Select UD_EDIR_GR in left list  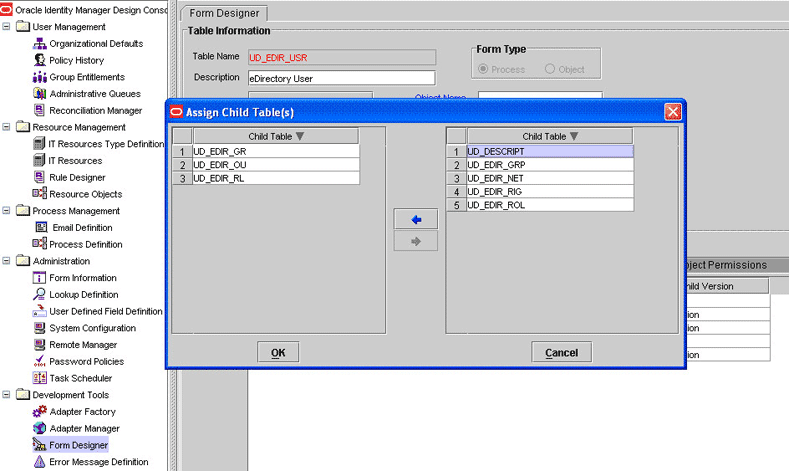coord(276,151)
